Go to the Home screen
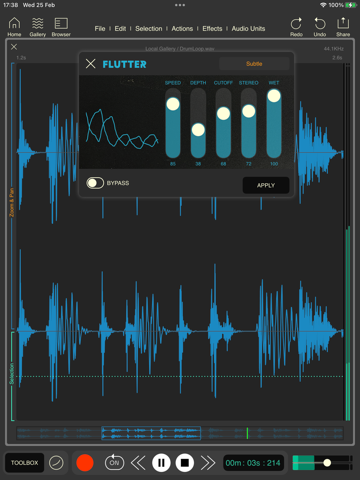The width and height of the screenshot is (360, 480). [14, 27]
